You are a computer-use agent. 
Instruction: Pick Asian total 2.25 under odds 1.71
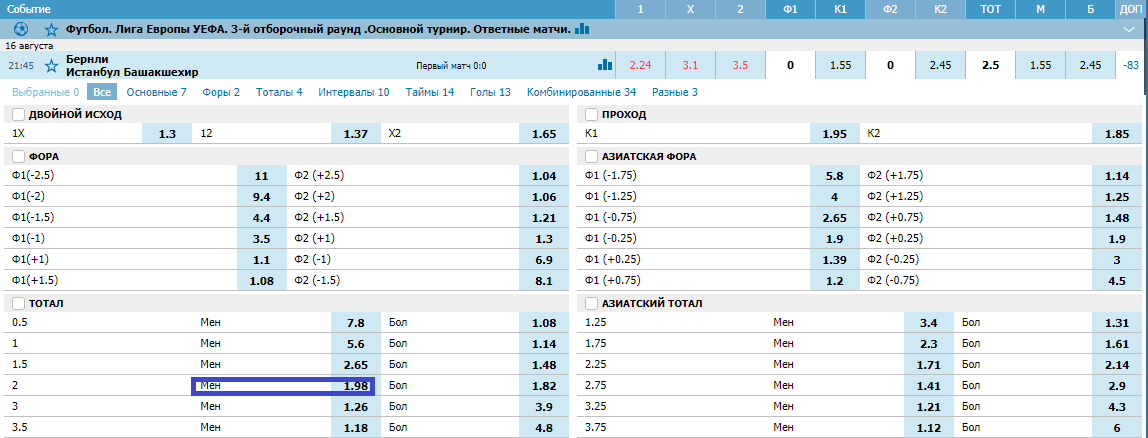(x=928, y=364)
